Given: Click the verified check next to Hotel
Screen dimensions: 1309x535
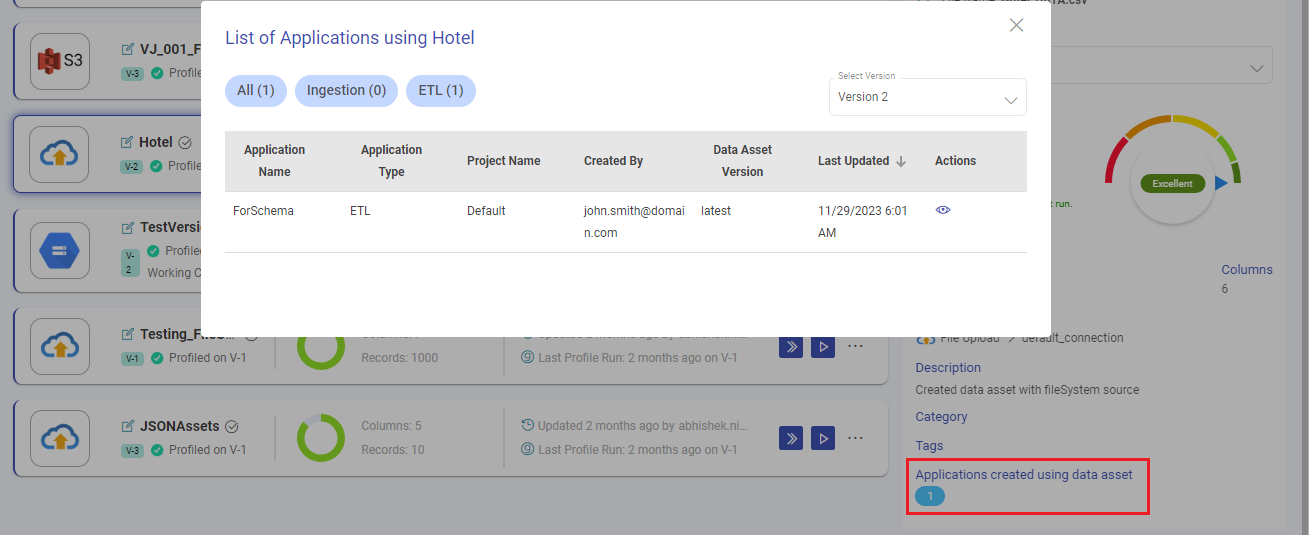Looking at the screenshot, I should click(184, 143).
